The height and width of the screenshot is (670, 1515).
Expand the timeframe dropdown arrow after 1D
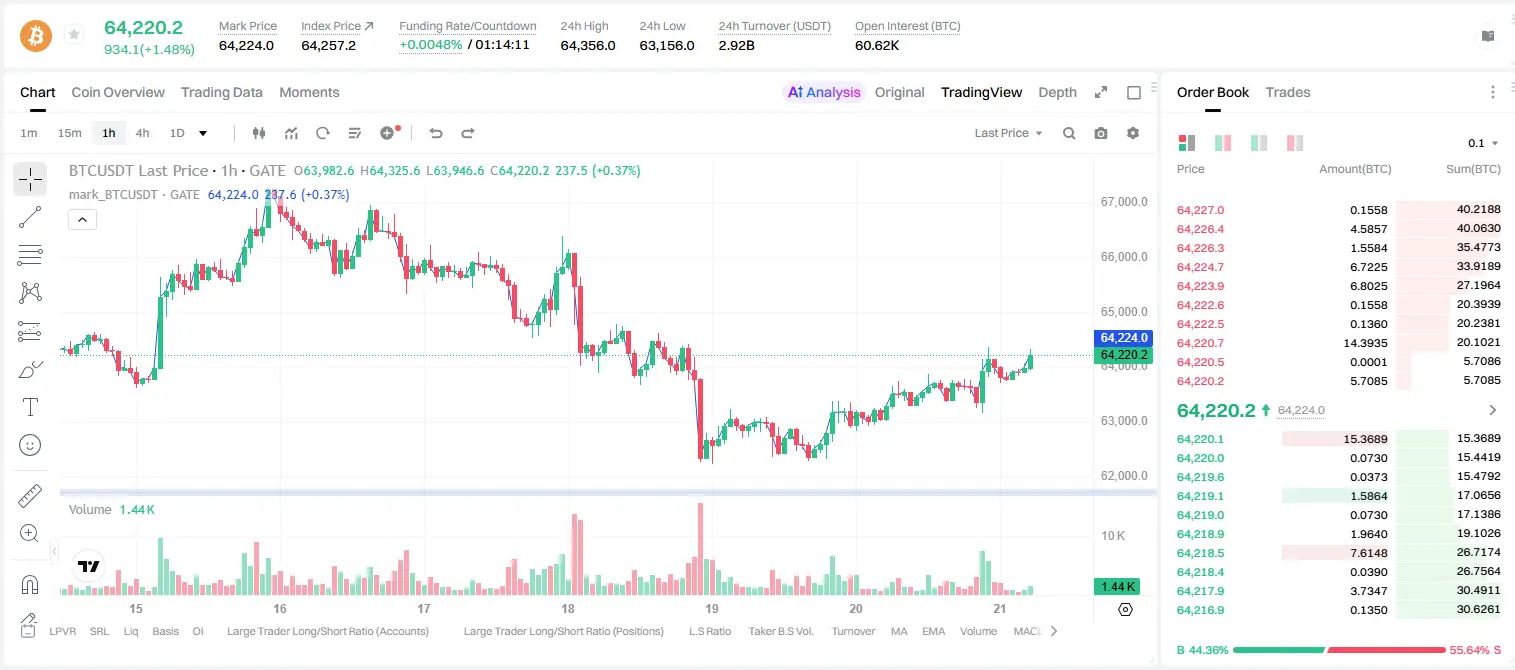tap(203, 133)
